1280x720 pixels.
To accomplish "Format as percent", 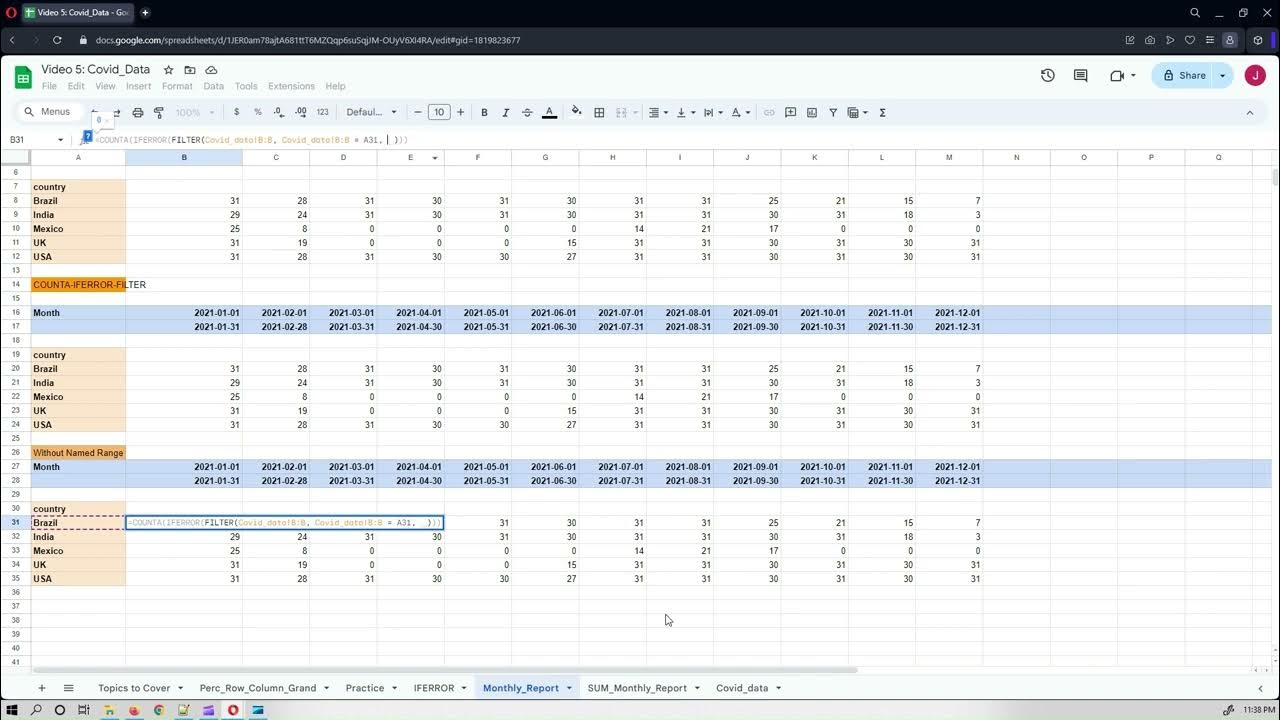I will coord(257,112).
